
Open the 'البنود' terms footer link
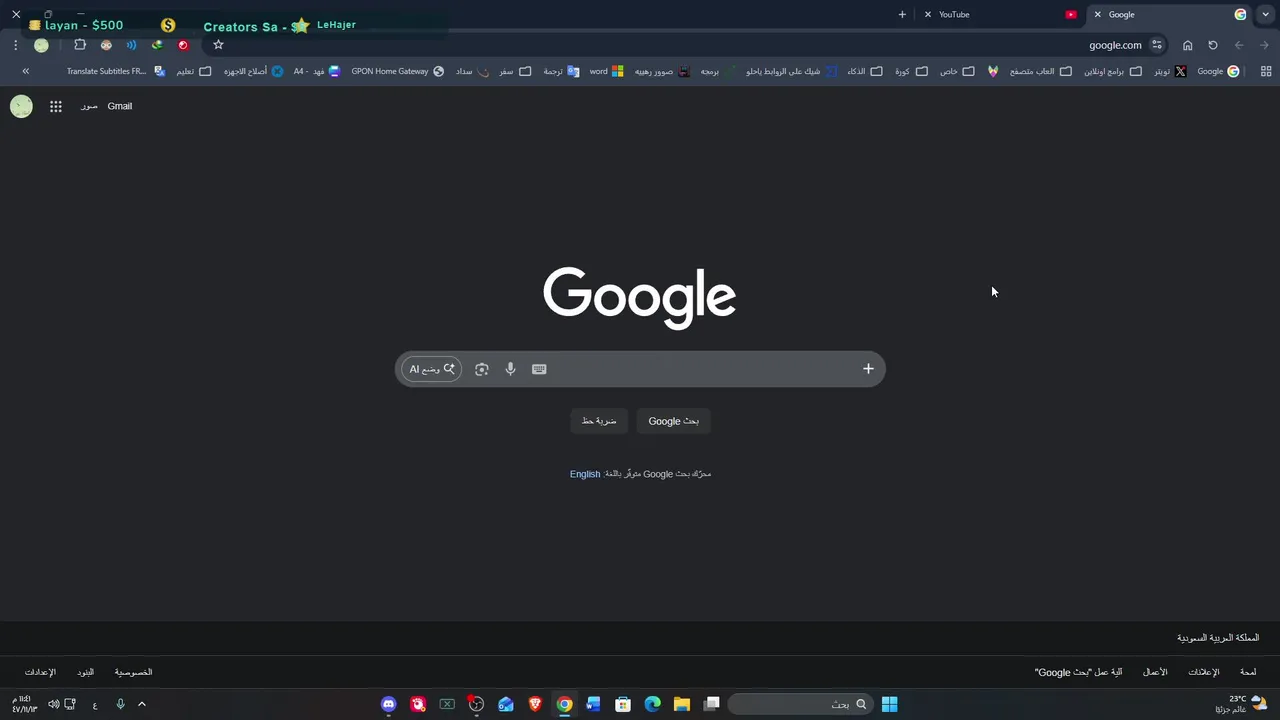pos(85,672)
